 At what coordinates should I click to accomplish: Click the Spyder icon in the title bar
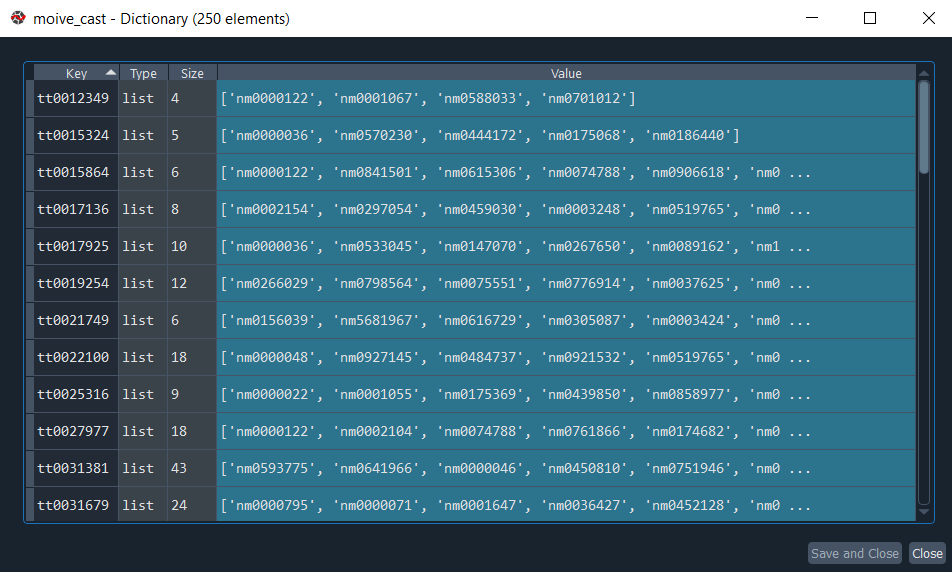pos(18,18)
